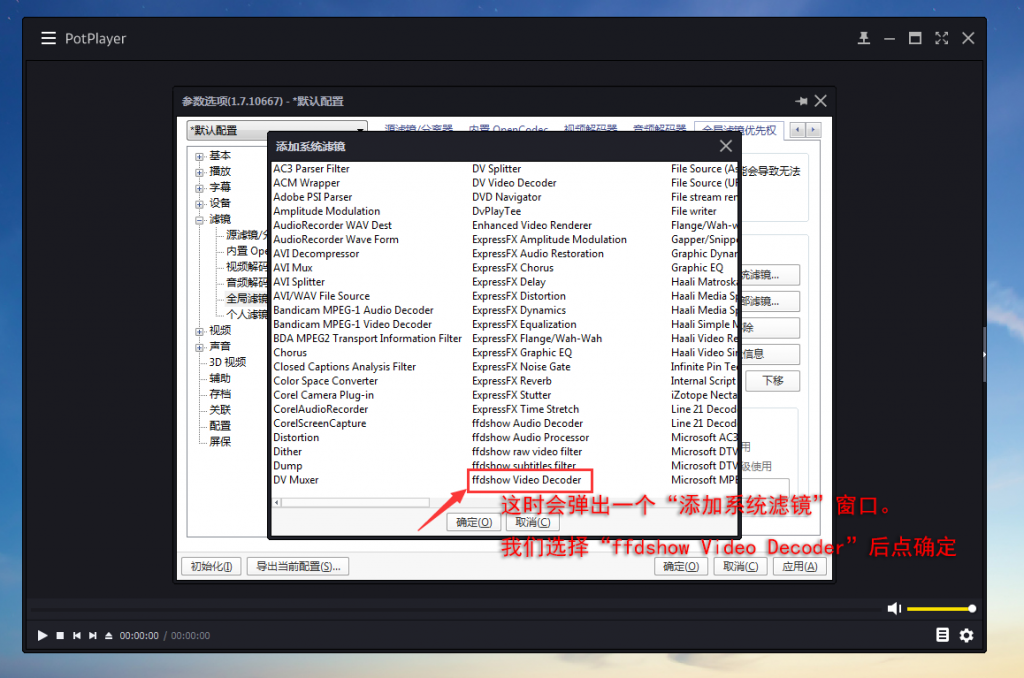Toggle PotPlayer fullscreen mode icon
This screenshot has width=1024, height=678.
tap(941, 39)
